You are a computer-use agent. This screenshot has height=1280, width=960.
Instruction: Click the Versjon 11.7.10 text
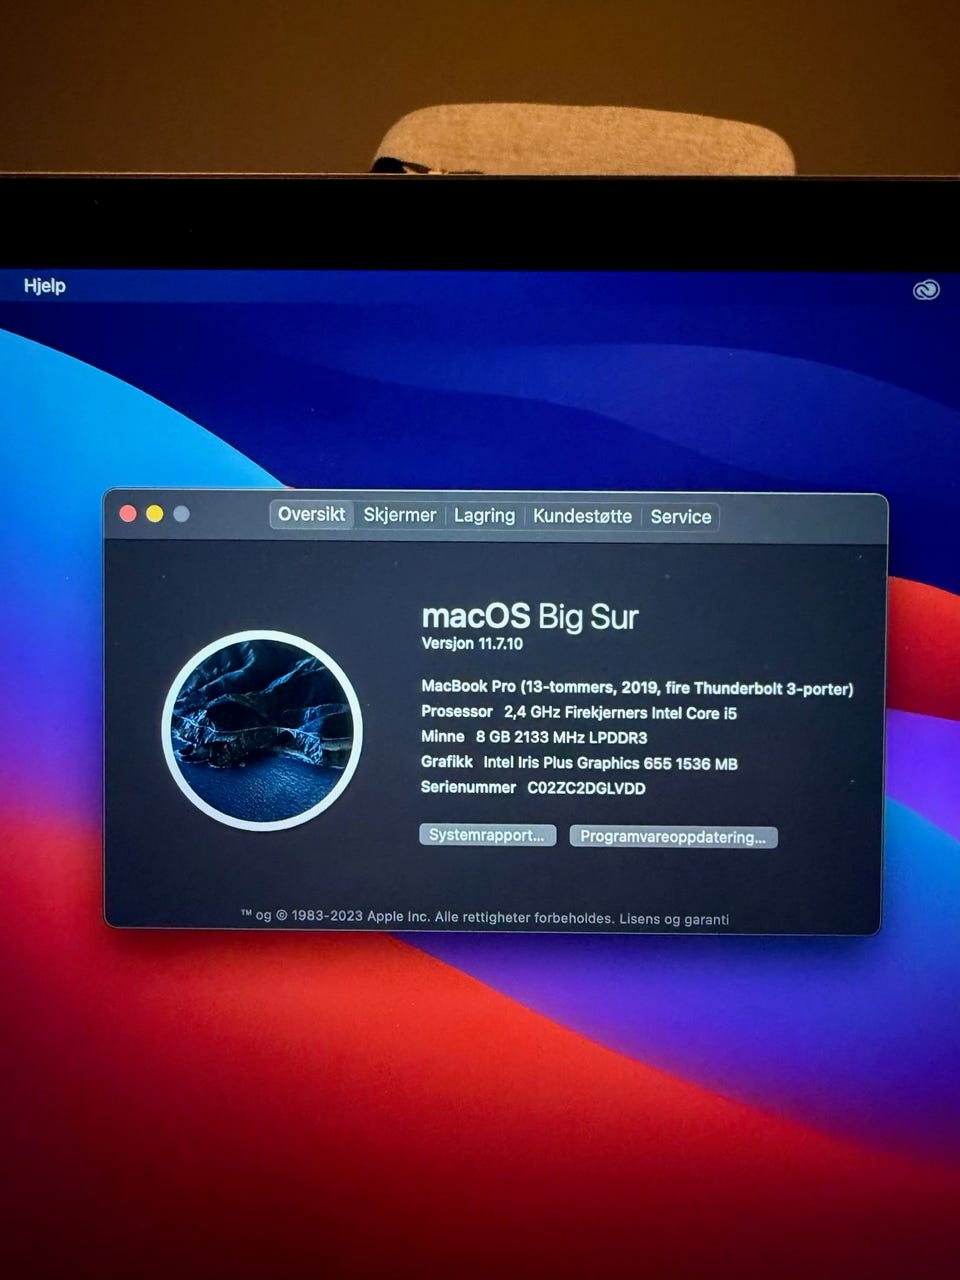(x=472, y=644)
